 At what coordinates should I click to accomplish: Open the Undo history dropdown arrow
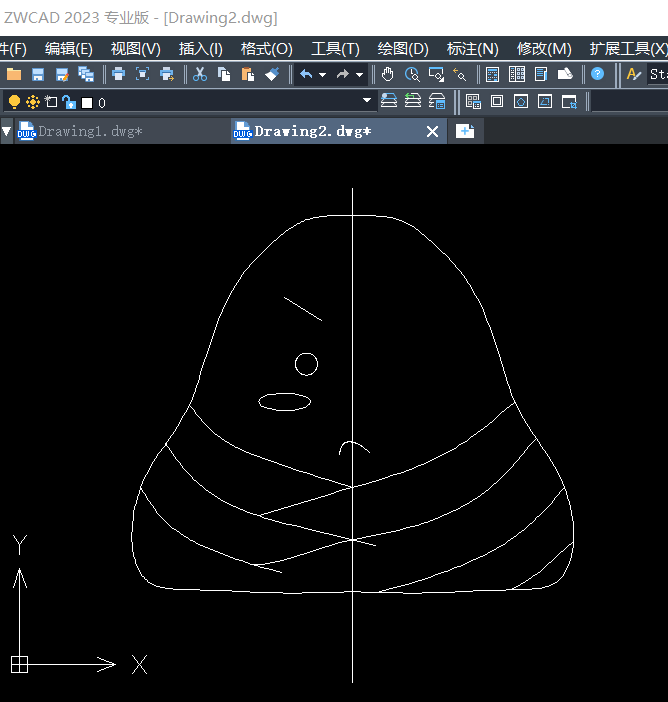click(x=322, y=75)
